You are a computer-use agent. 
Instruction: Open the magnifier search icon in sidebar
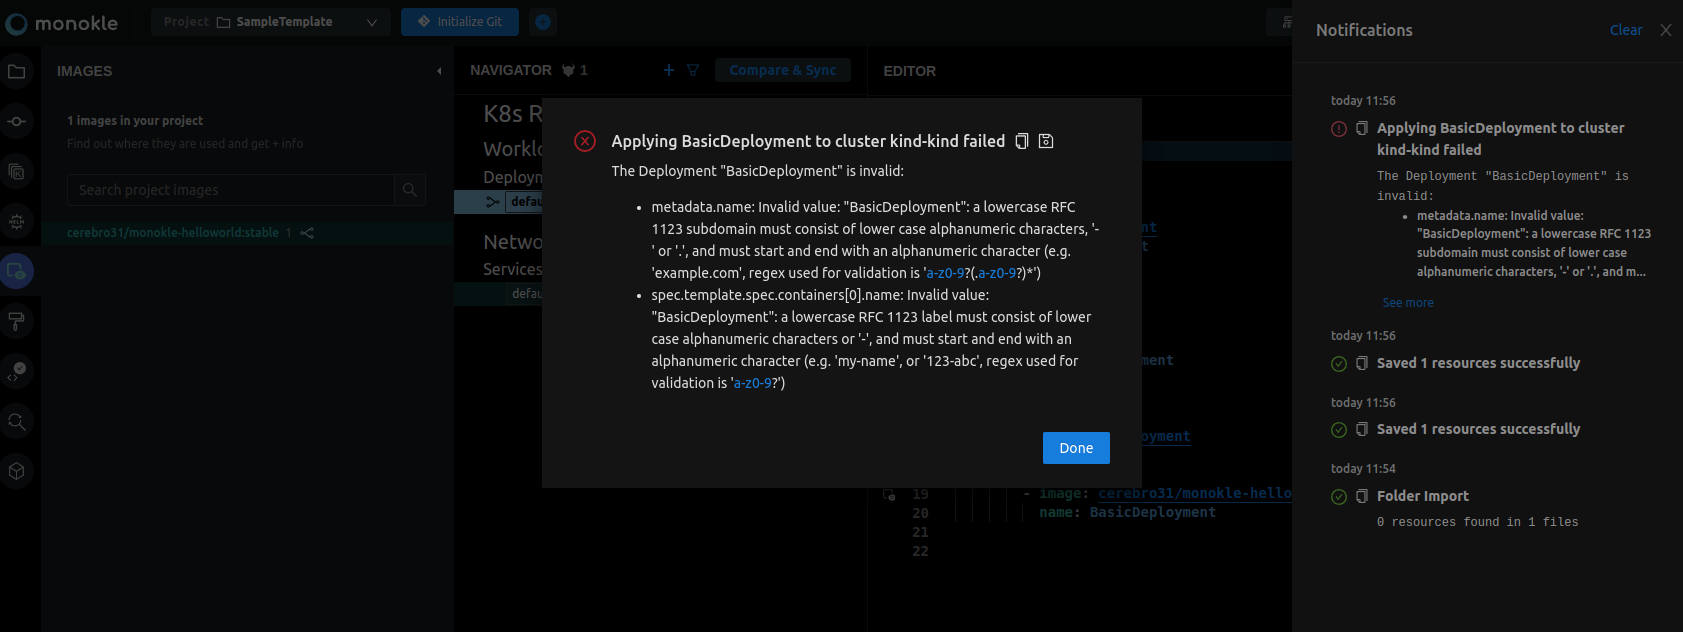tap(17, 421)
